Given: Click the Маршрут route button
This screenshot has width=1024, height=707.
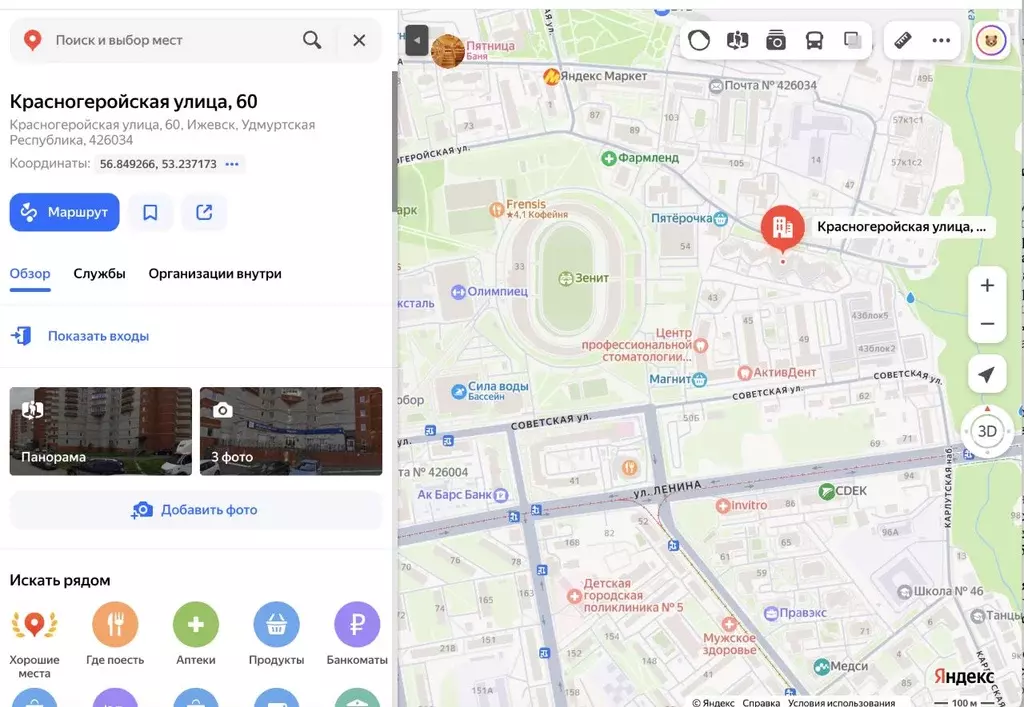Looking at the screenshot, I should tap(65, 212).
